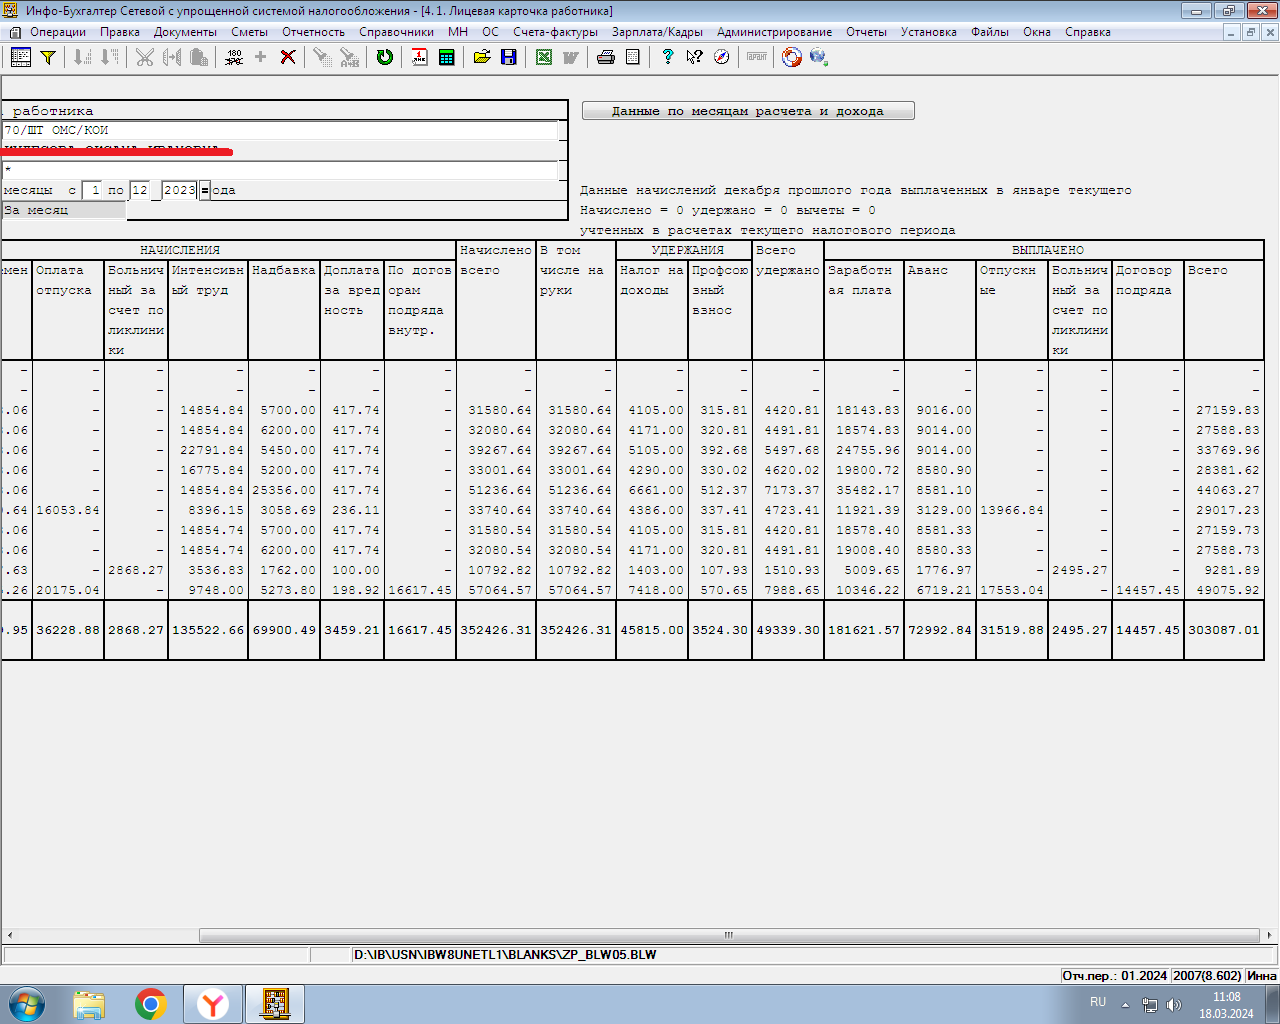Viewport: 1280px width, 1024px height.
Task: Click the Отч.пер.: 01.2024 status entry
Action: (1115, 975)
